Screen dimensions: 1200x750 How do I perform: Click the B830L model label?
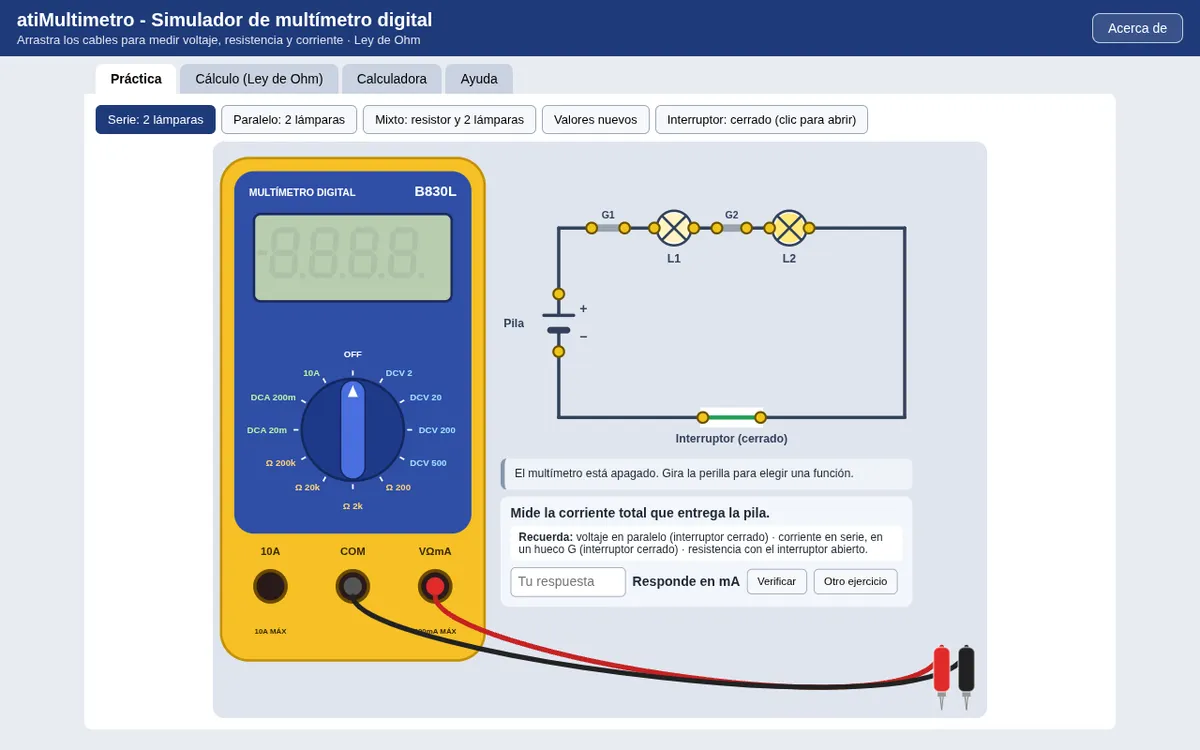coord(435,191)
